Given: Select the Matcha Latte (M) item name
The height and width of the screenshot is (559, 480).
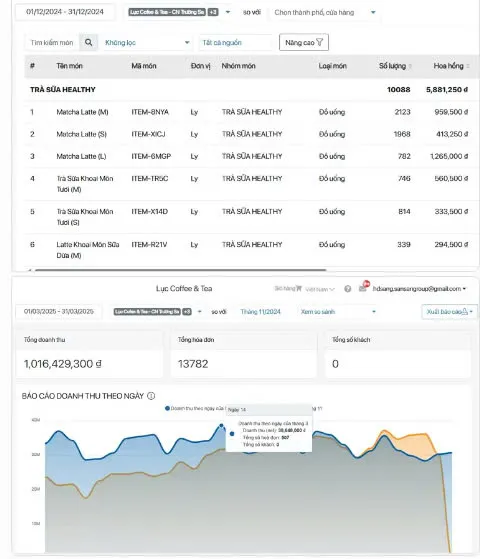Looking at the screenshot, I should pyautogui.click(x=82, y=112).
